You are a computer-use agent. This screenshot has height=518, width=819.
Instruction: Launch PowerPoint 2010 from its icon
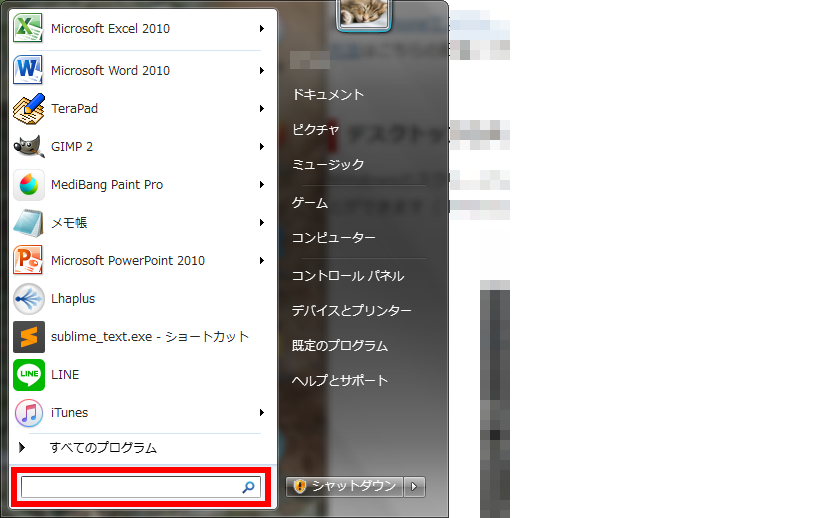coord(28,261)
